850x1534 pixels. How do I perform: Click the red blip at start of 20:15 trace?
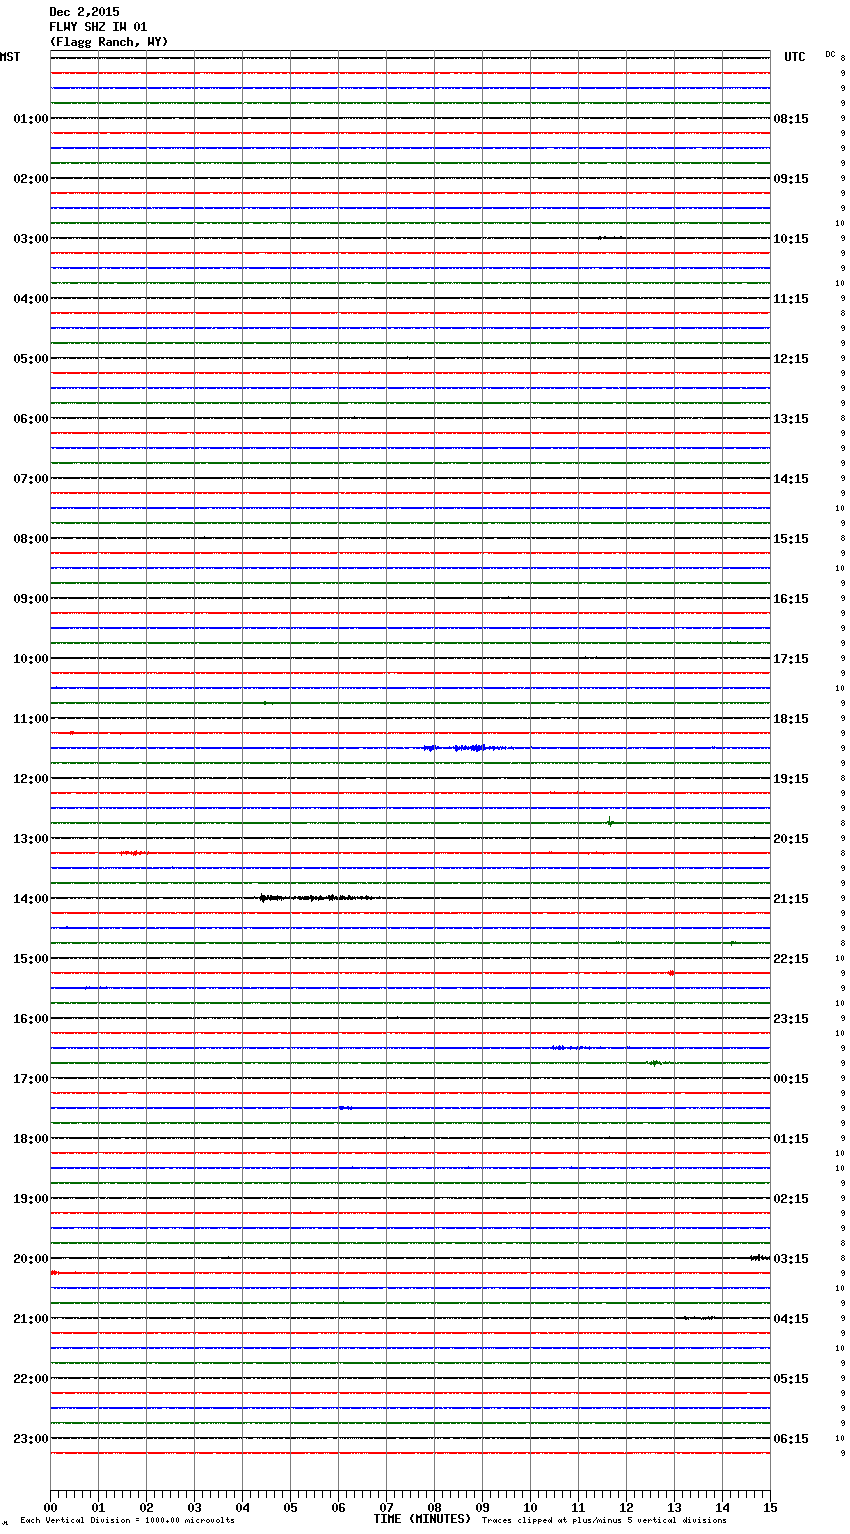coord(54,1272)
